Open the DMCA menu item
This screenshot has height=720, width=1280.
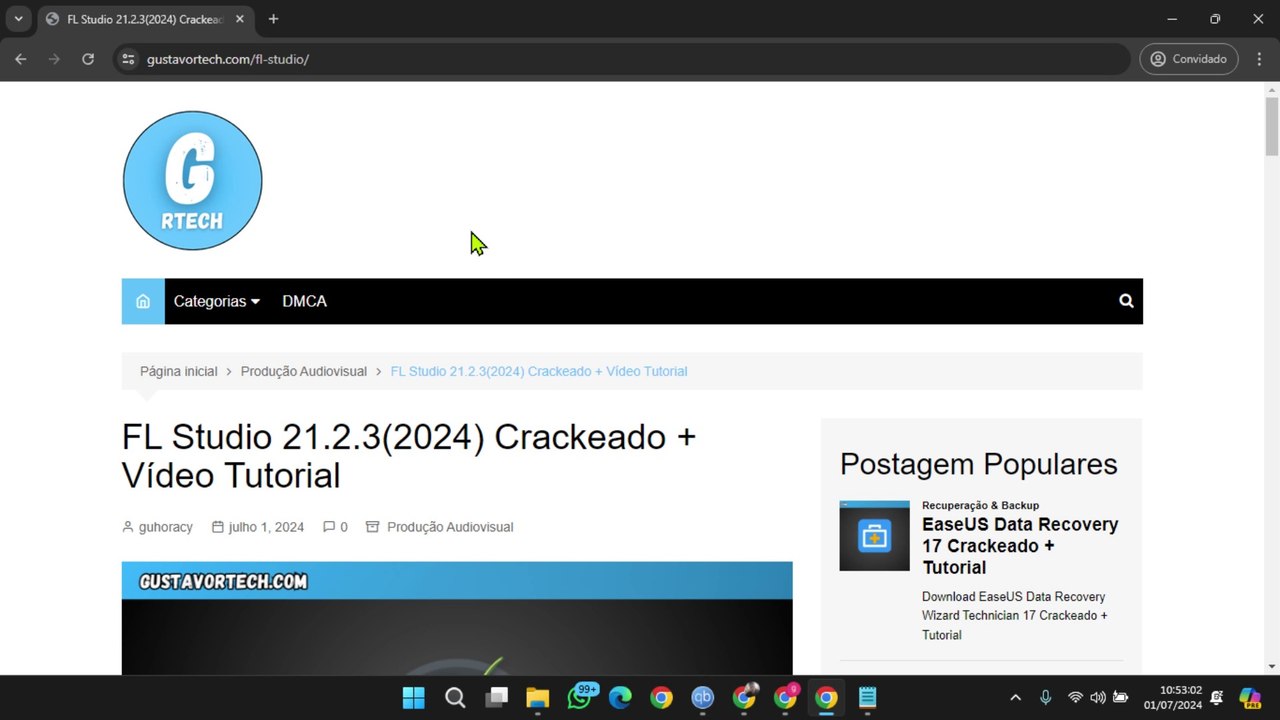[x=304, y=301]
